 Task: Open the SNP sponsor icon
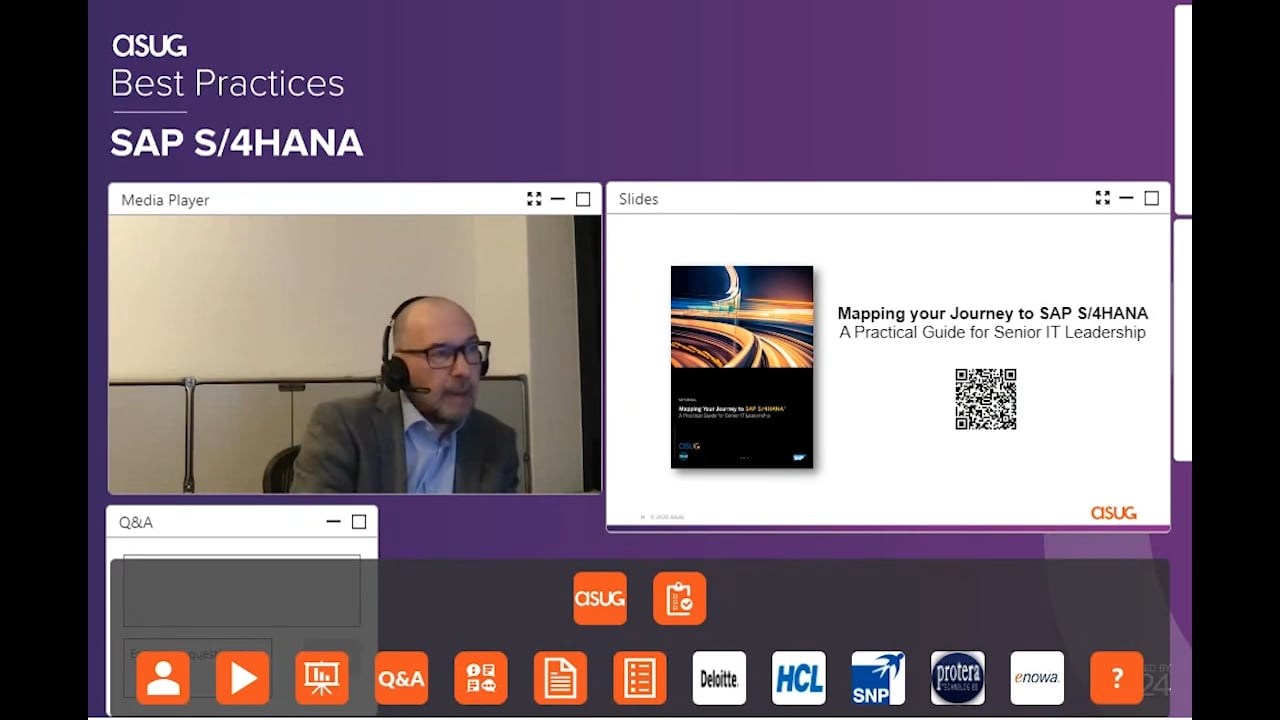tap(878, 678)
